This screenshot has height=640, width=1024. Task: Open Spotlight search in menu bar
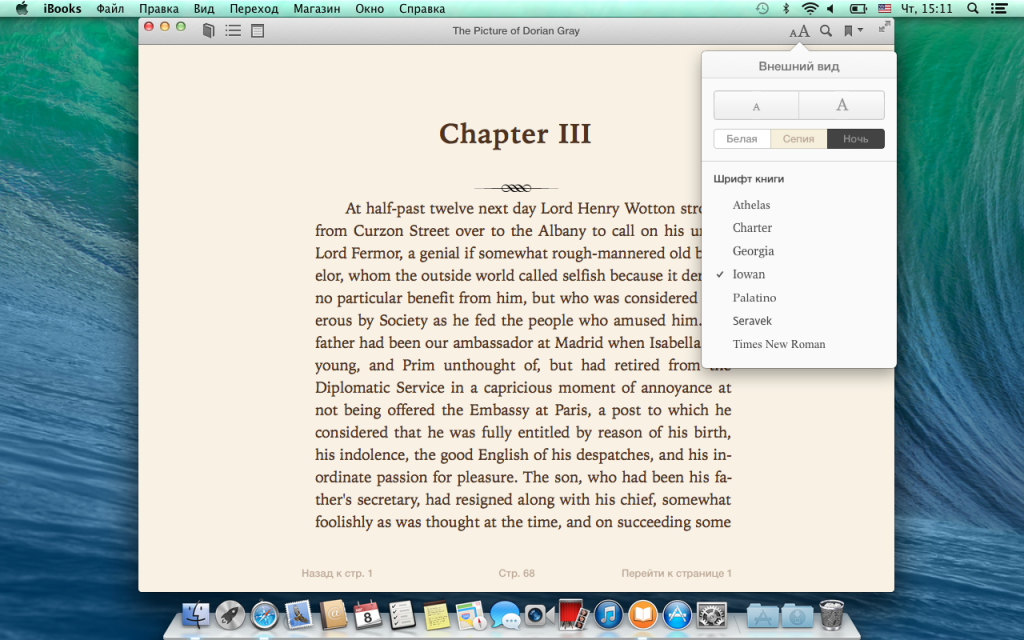pyautogui.click(x=972, y=8)
